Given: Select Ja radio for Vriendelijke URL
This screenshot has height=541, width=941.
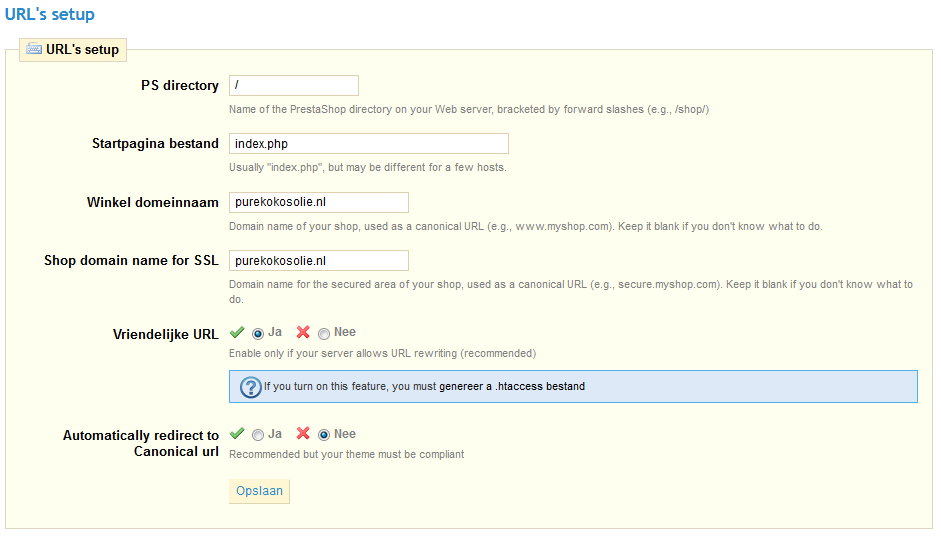Looking at the screenshot, I should (x=258, y=334).
